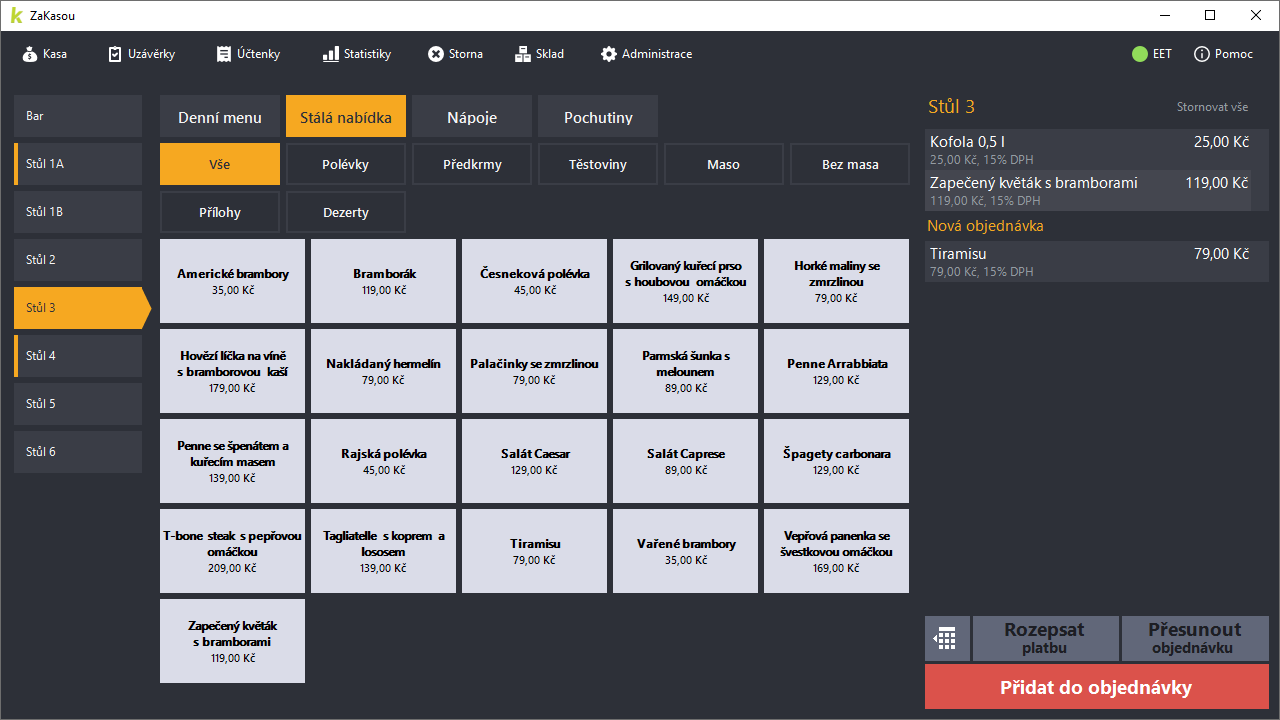Open the Kasa money bag icon
Screen dimensions: 1280x720
tap(30, 54)
